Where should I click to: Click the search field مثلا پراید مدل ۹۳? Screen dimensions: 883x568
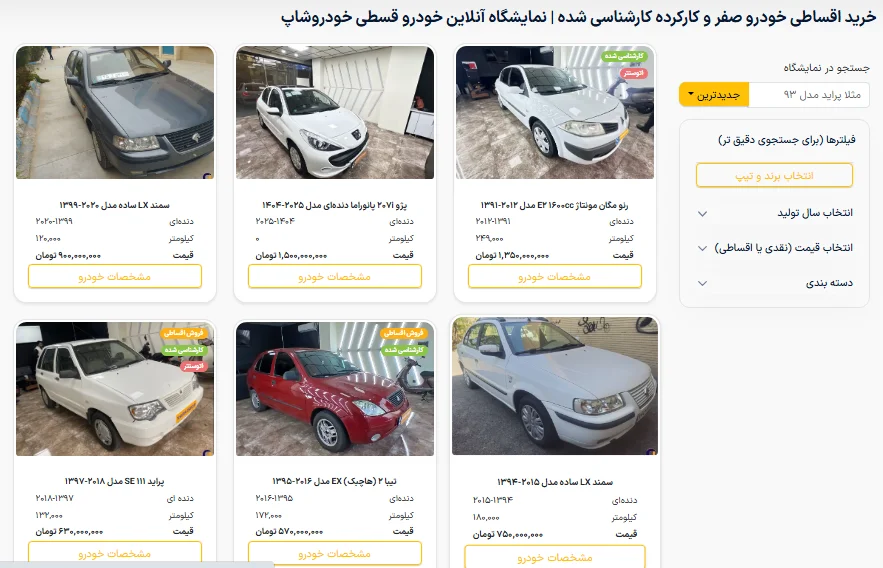pyautogui.click(x=809, y=95)
